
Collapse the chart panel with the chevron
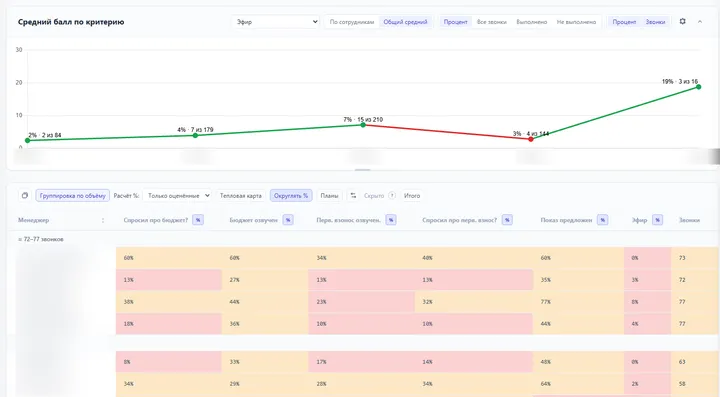pyautogui.click(x=700, y=22)
